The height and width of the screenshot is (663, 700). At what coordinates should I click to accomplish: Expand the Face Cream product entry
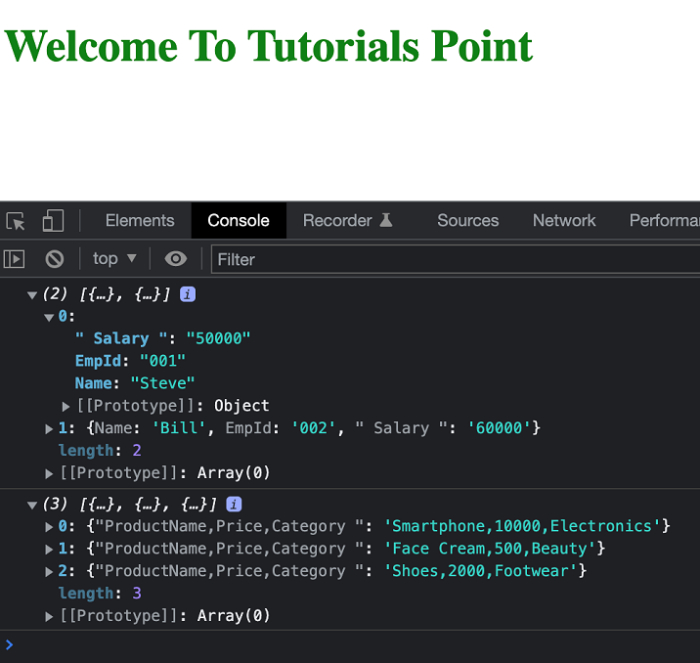pyautogui.click(x=50, y=549)
